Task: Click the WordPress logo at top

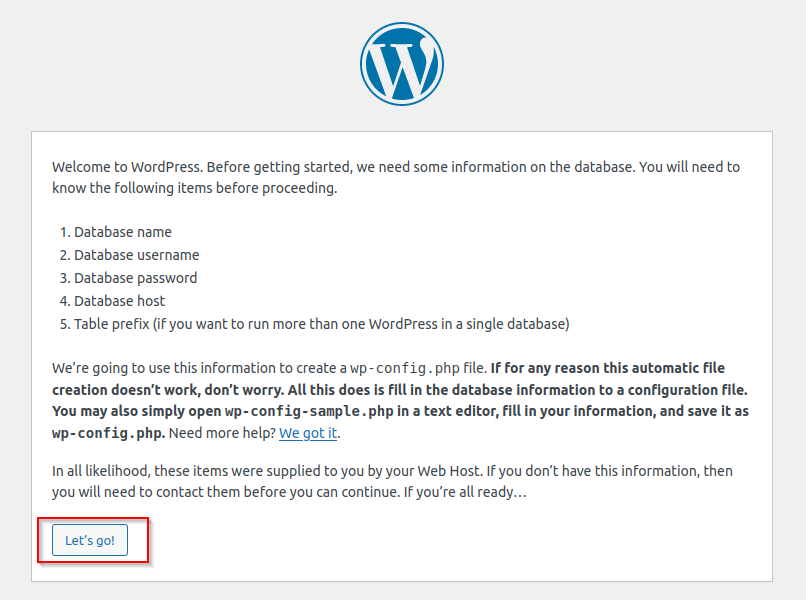Action: pyautogui.click(x=401, y=64)
